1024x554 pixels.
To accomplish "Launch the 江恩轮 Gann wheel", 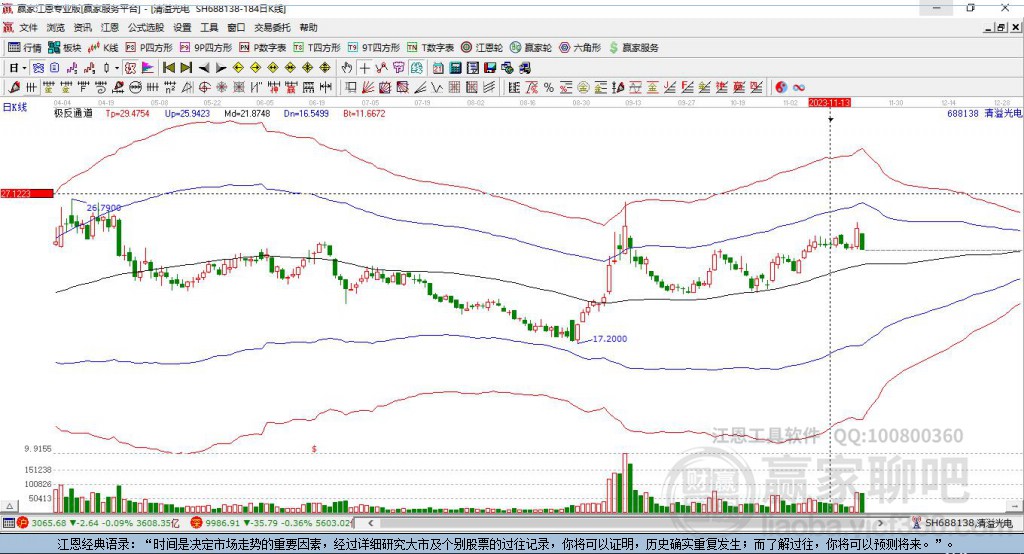I will (x=482, y=48).
